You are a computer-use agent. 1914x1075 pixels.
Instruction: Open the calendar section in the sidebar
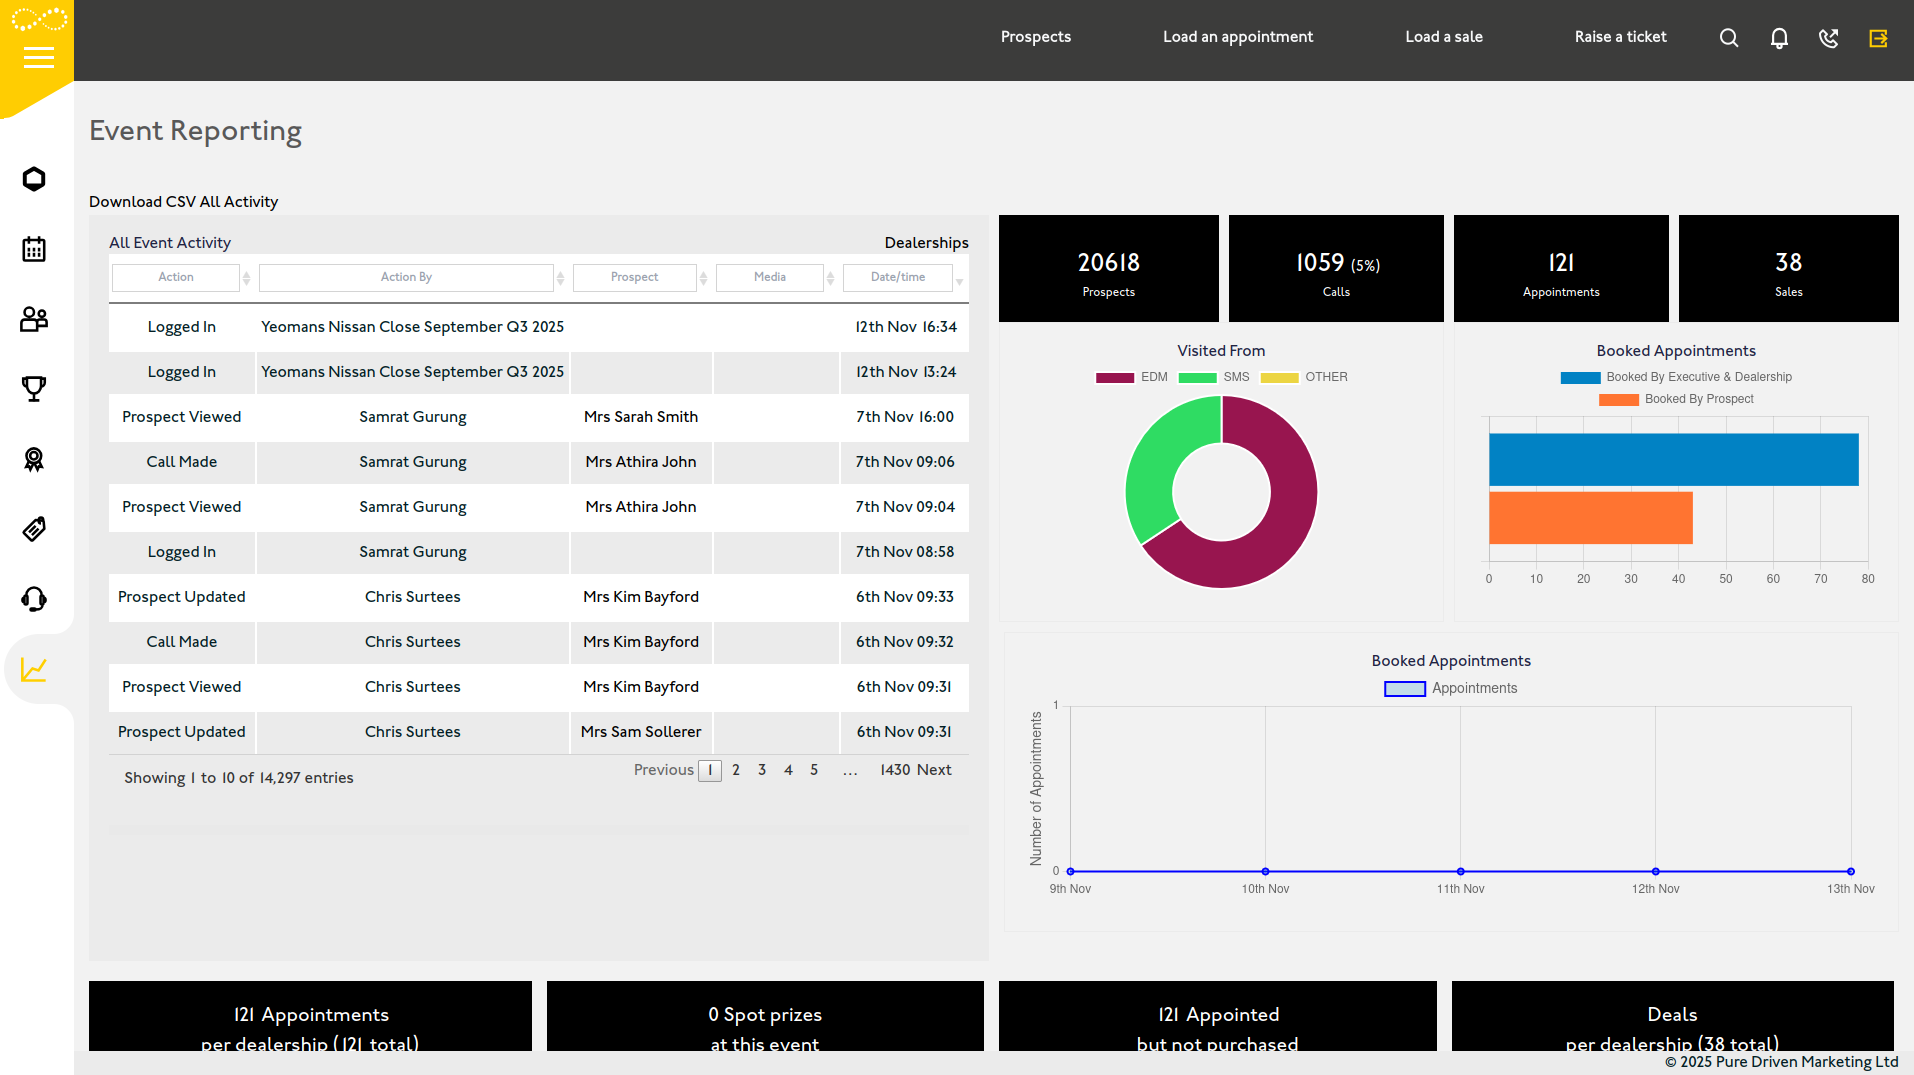click(34, 248)
